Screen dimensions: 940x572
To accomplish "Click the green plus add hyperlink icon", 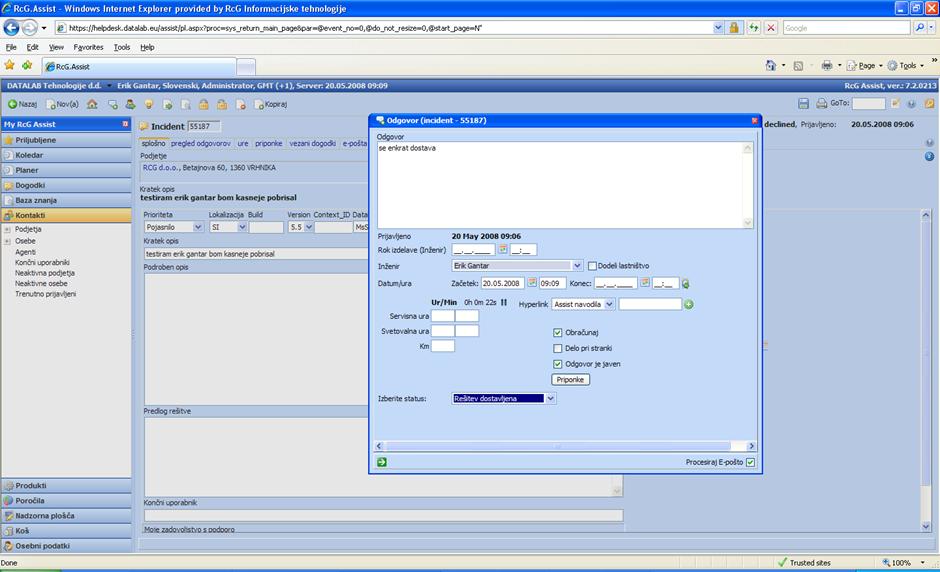I will pyautogui.click(x=689, y=305).
